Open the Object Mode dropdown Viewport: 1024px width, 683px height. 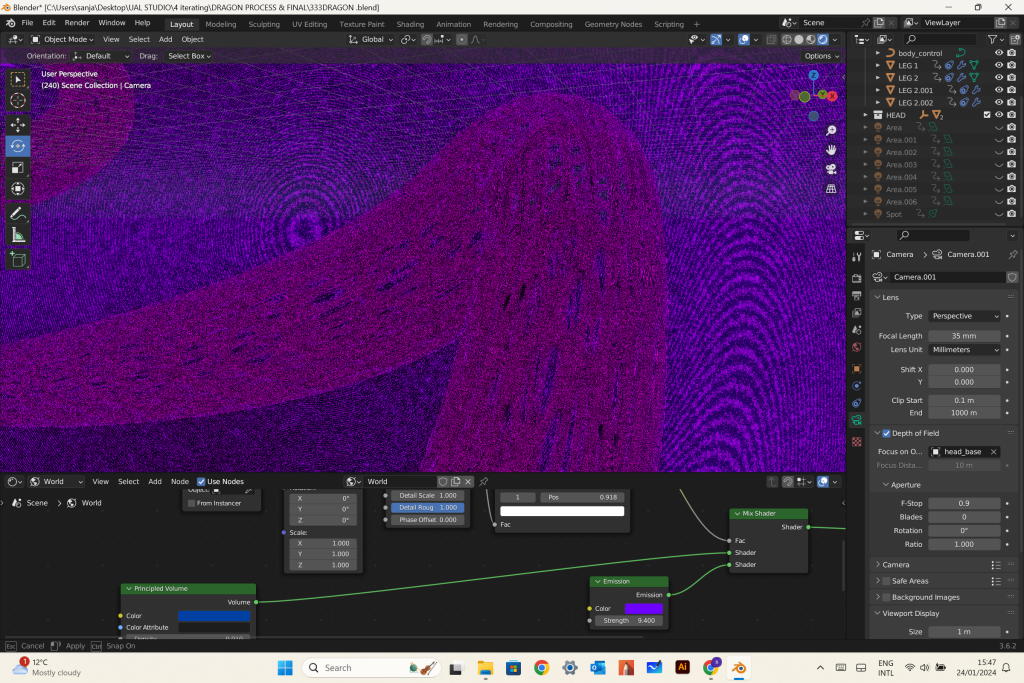pos(61,40)
